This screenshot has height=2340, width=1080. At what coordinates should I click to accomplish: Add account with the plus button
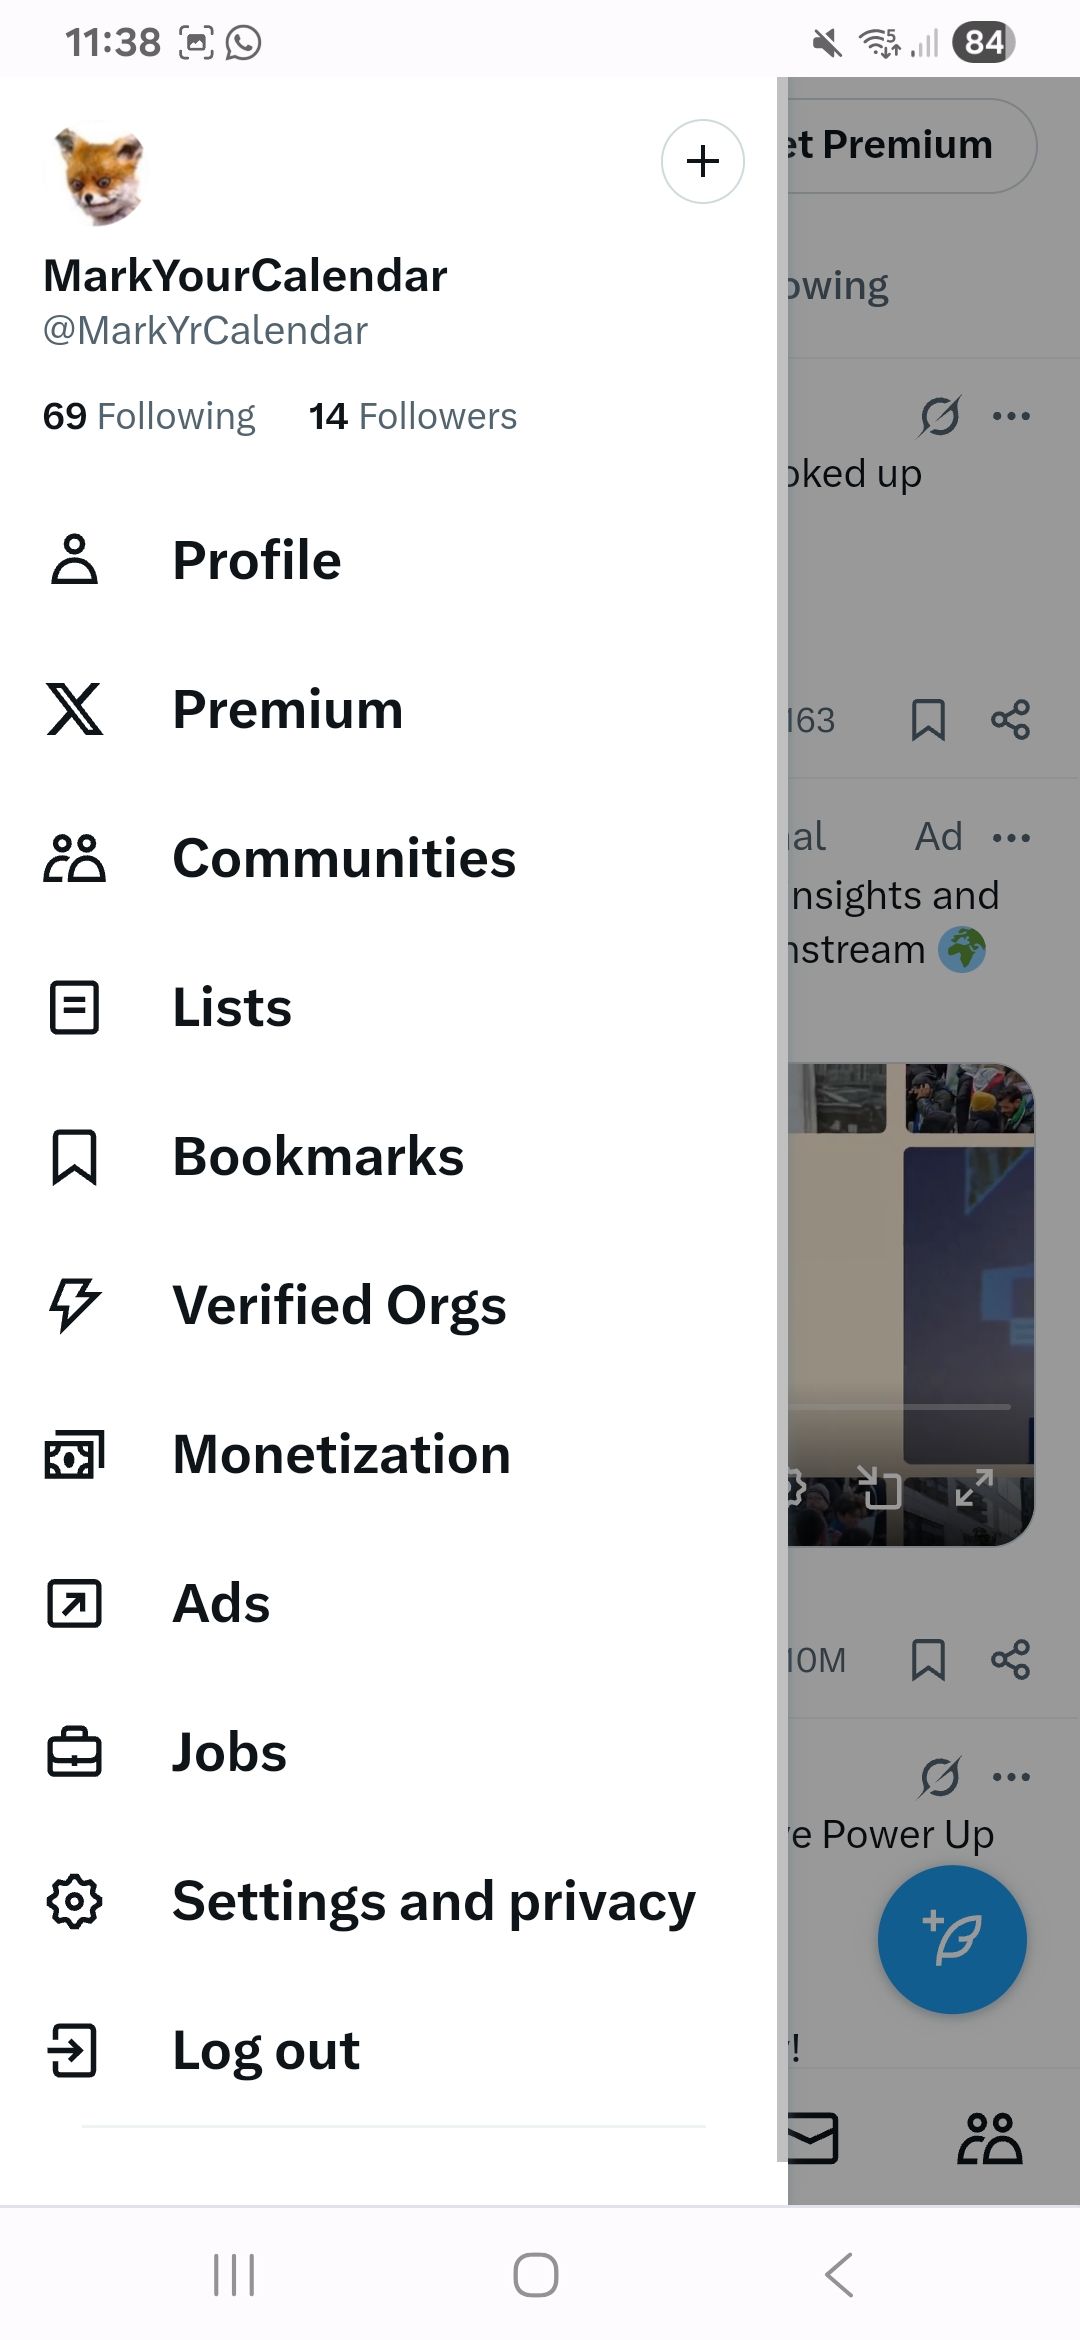[703, 161]
